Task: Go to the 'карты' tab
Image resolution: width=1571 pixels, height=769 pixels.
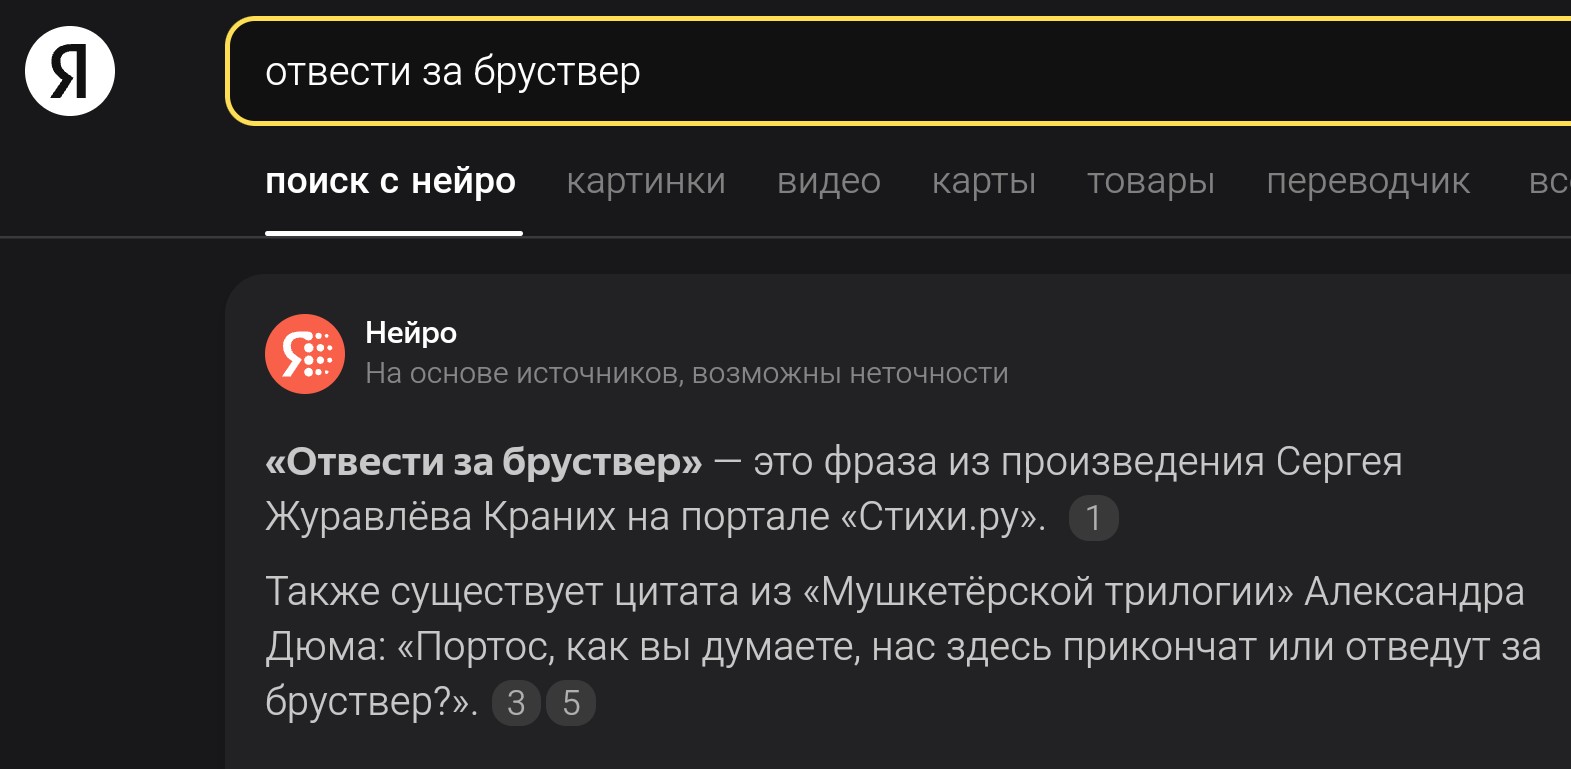Action: (984, 182)
